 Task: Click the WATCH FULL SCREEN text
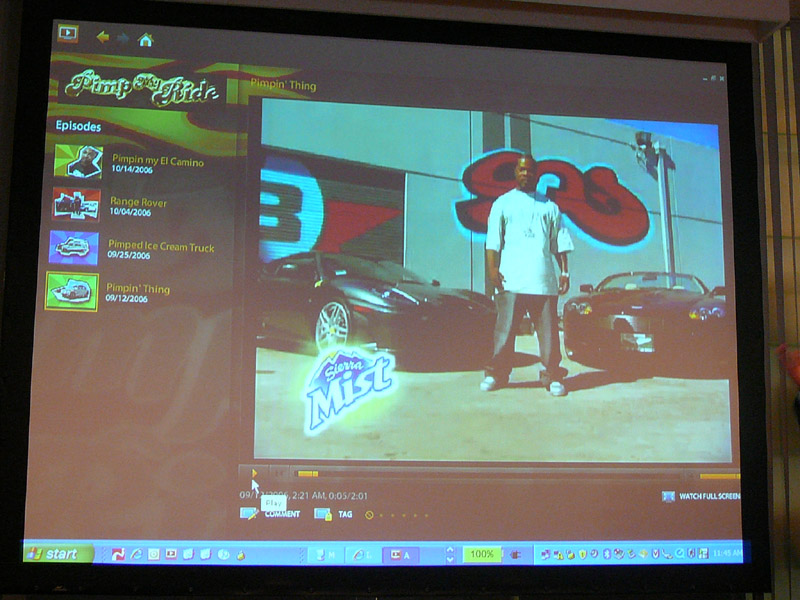coord(710,496)
